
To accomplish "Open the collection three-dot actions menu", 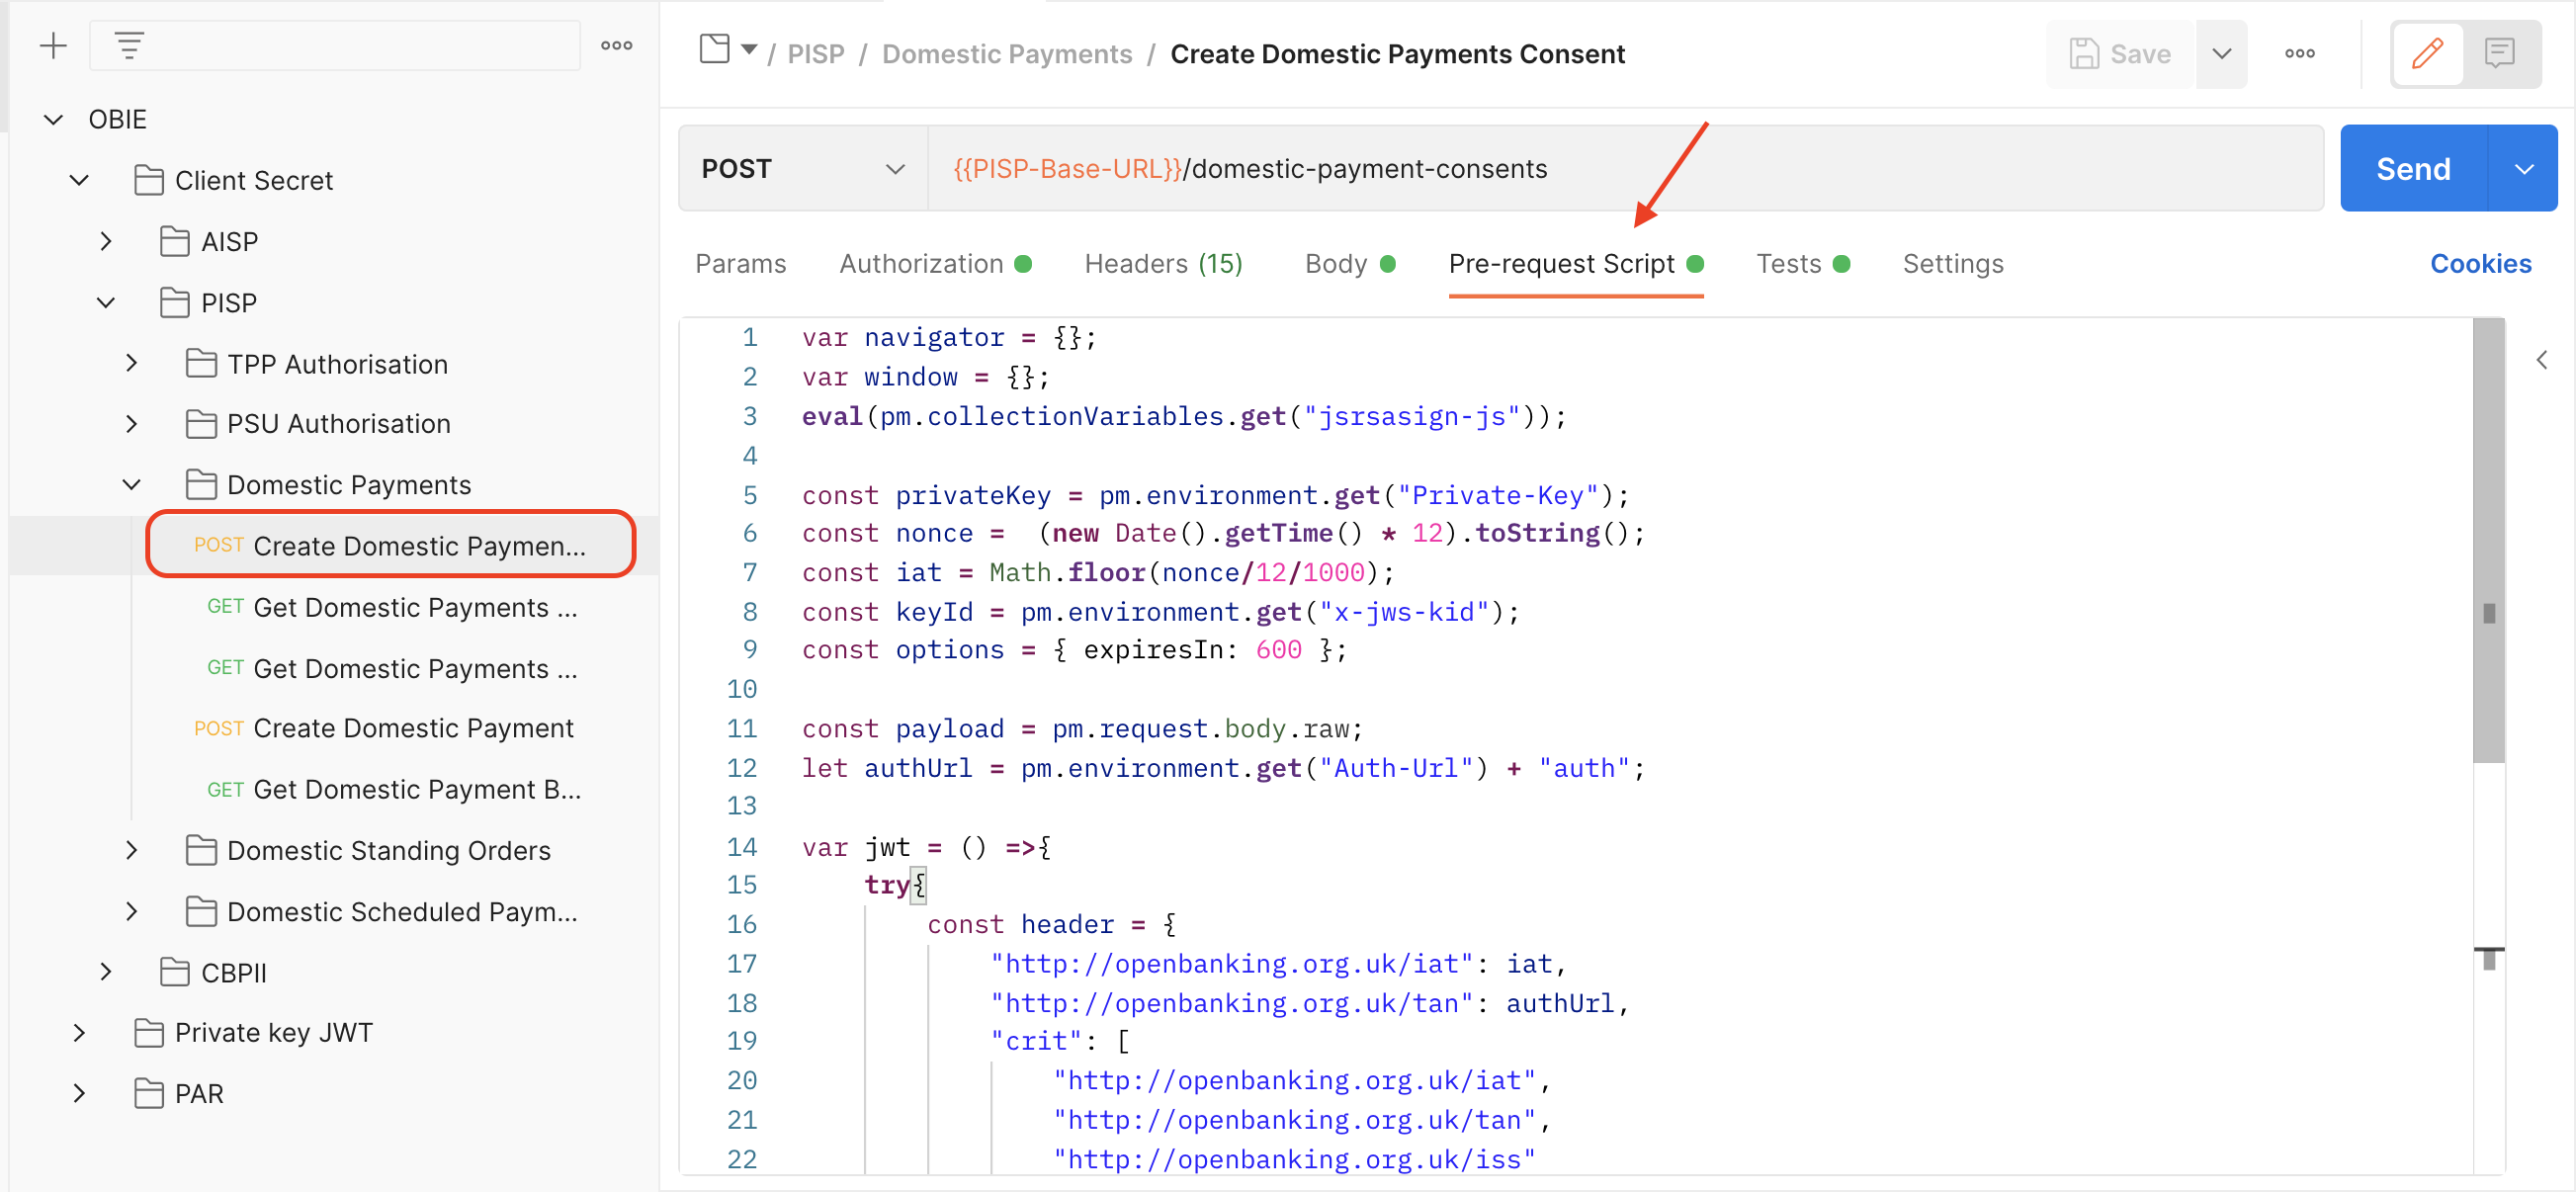I will point(617,45).
